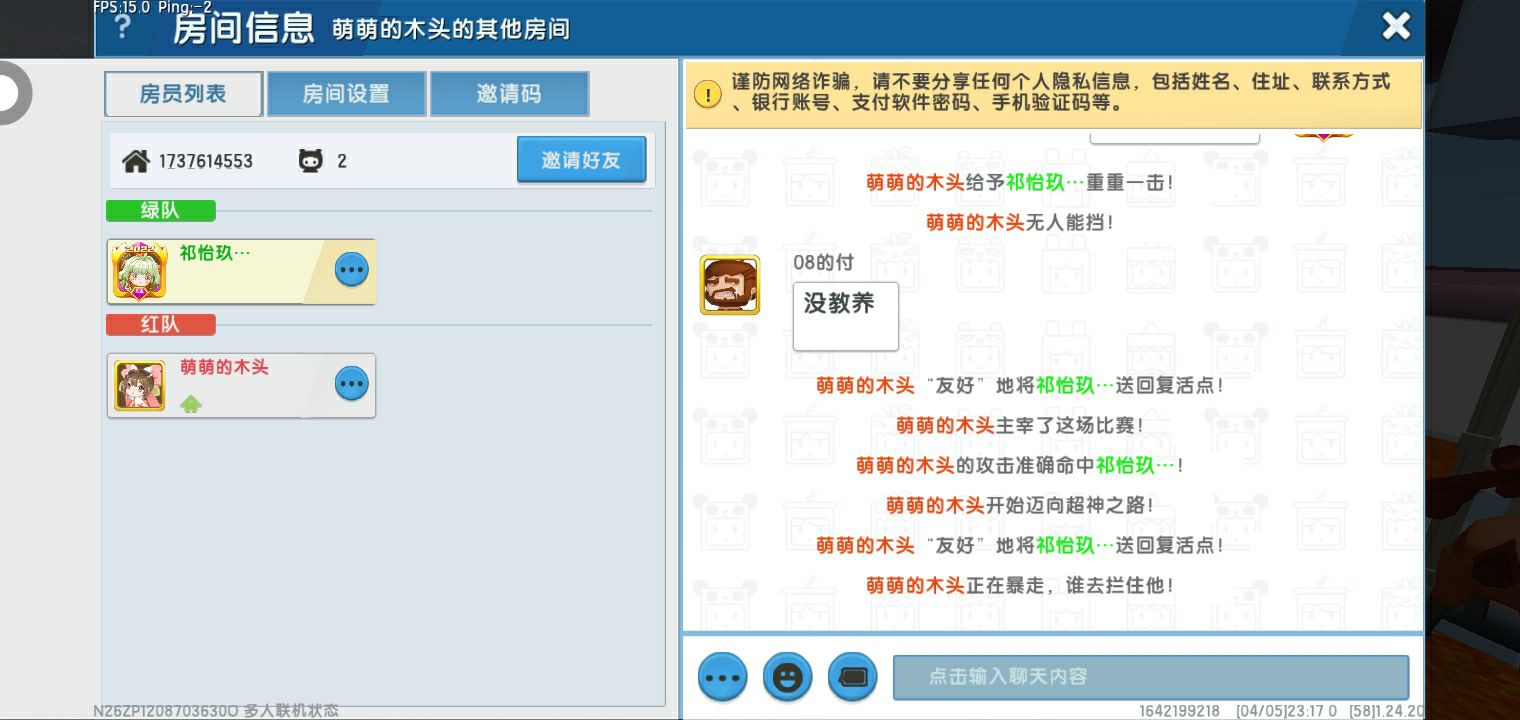This screenshot has height=720, width=1520.
Task: Open the 房间设置 tab
Action: pos(346,94)
